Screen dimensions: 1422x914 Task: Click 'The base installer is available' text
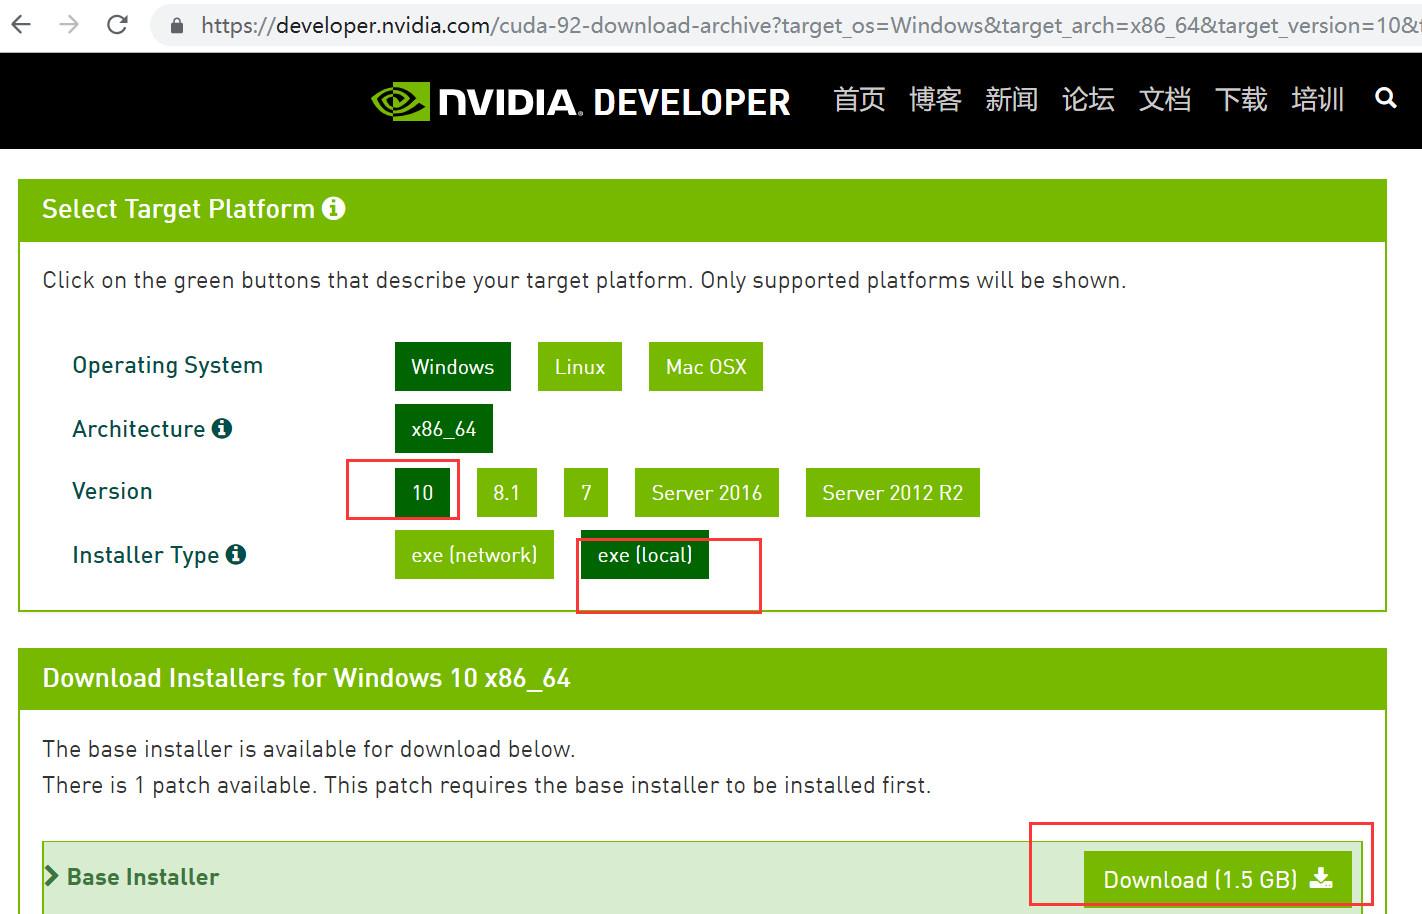click(309, 749)
